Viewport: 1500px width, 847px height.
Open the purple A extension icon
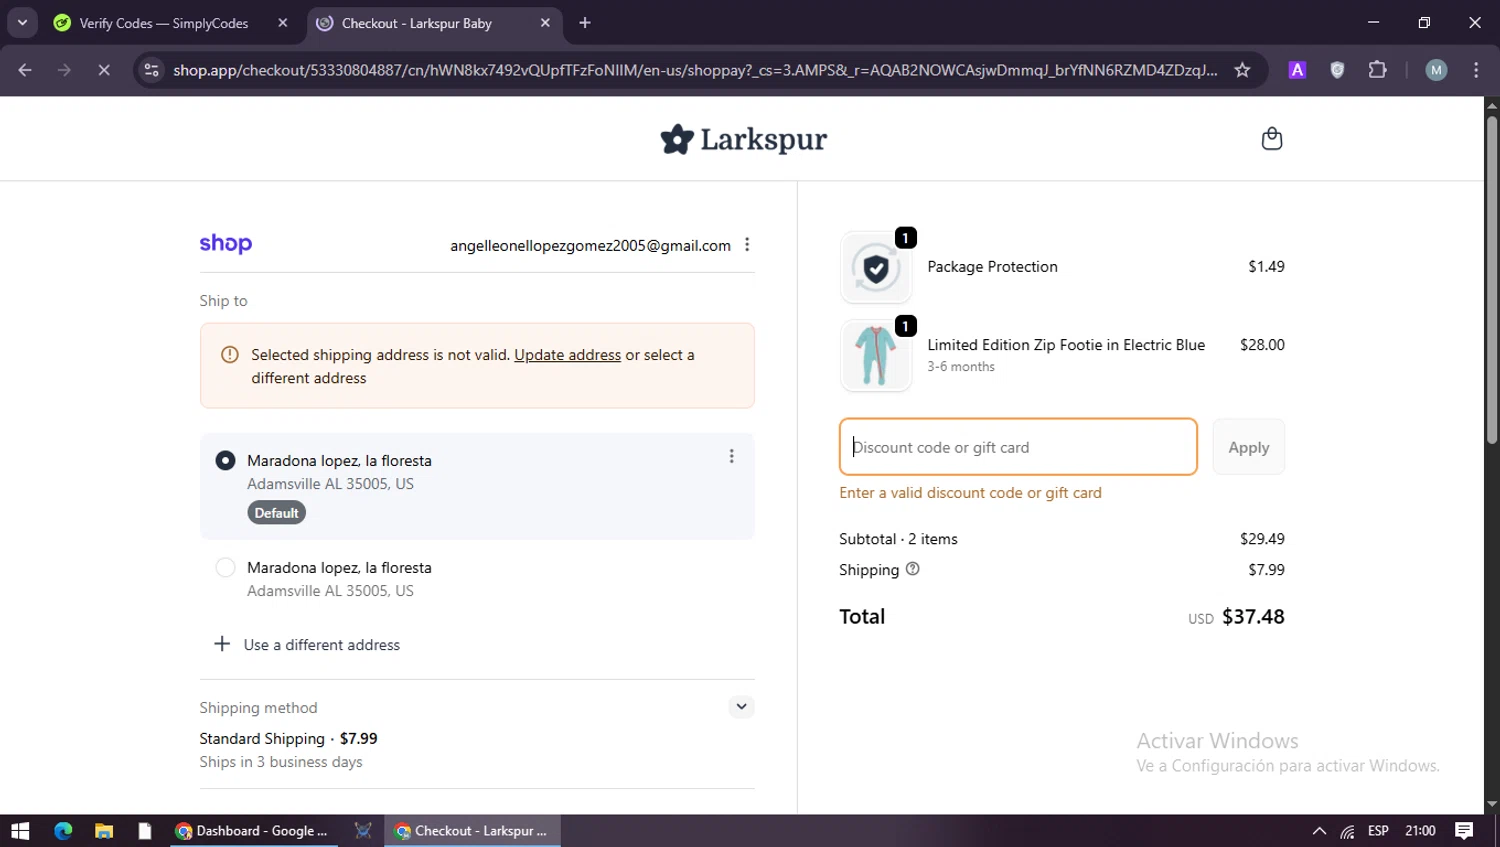(x=1297, y=70)
